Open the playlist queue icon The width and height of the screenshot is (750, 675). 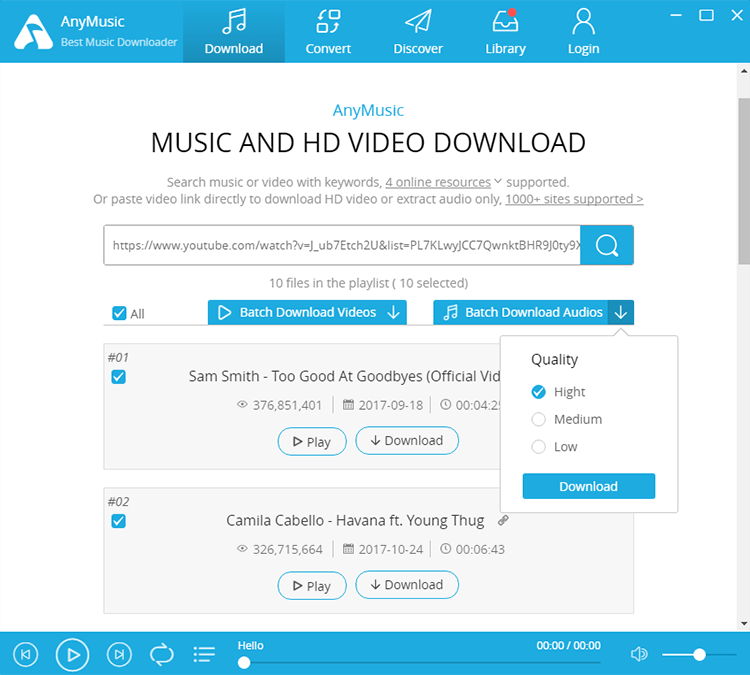click(x=204, y=654)
